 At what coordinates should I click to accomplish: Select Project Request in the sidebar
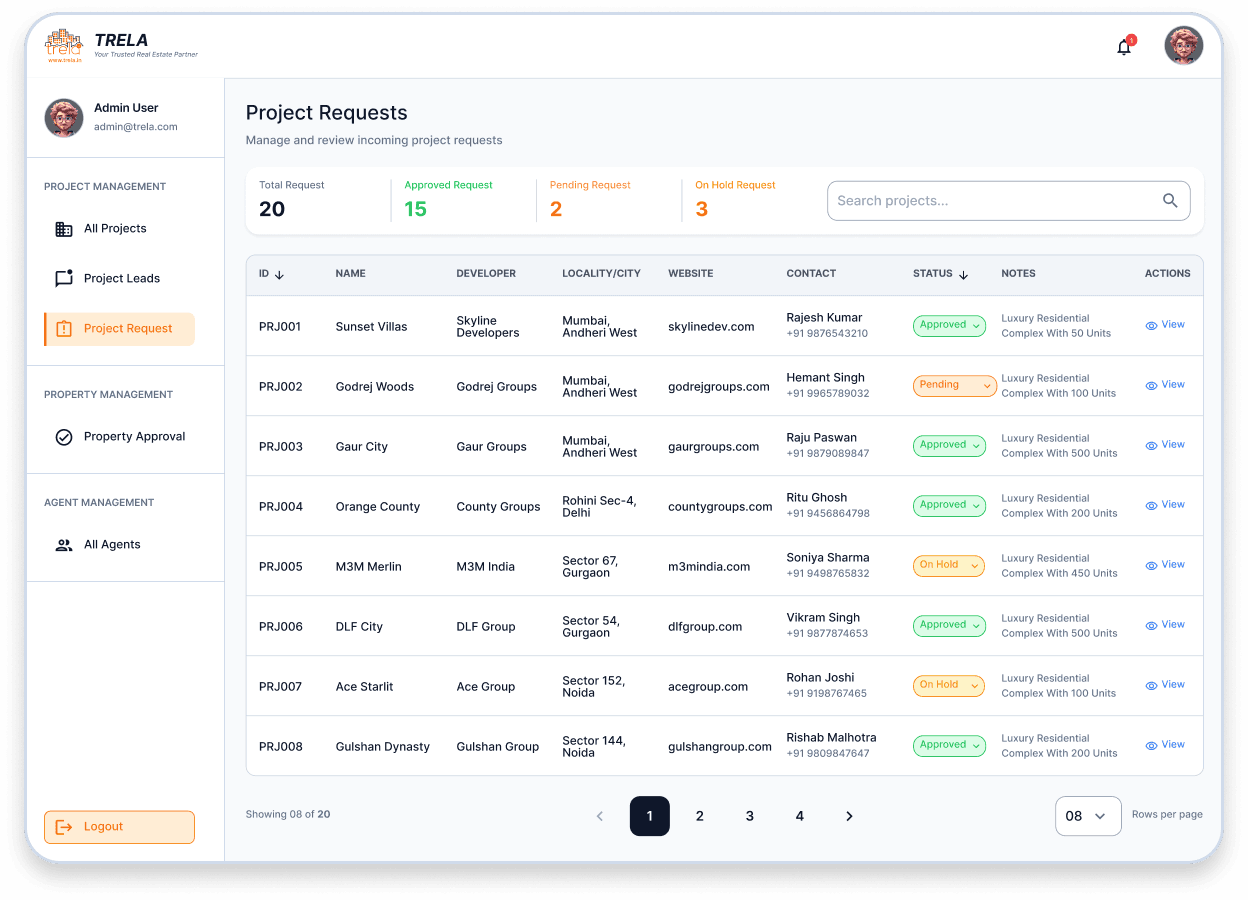pos(119,329)
